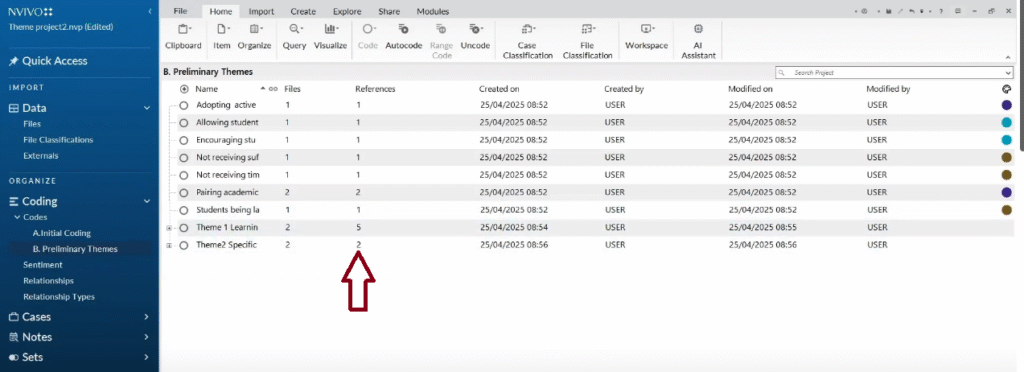Viewport: 1024px width, 372px height.
Task: Click the brown swatch for Not receiving suf
Action: pyautogui.click(x=1006, y=157)
